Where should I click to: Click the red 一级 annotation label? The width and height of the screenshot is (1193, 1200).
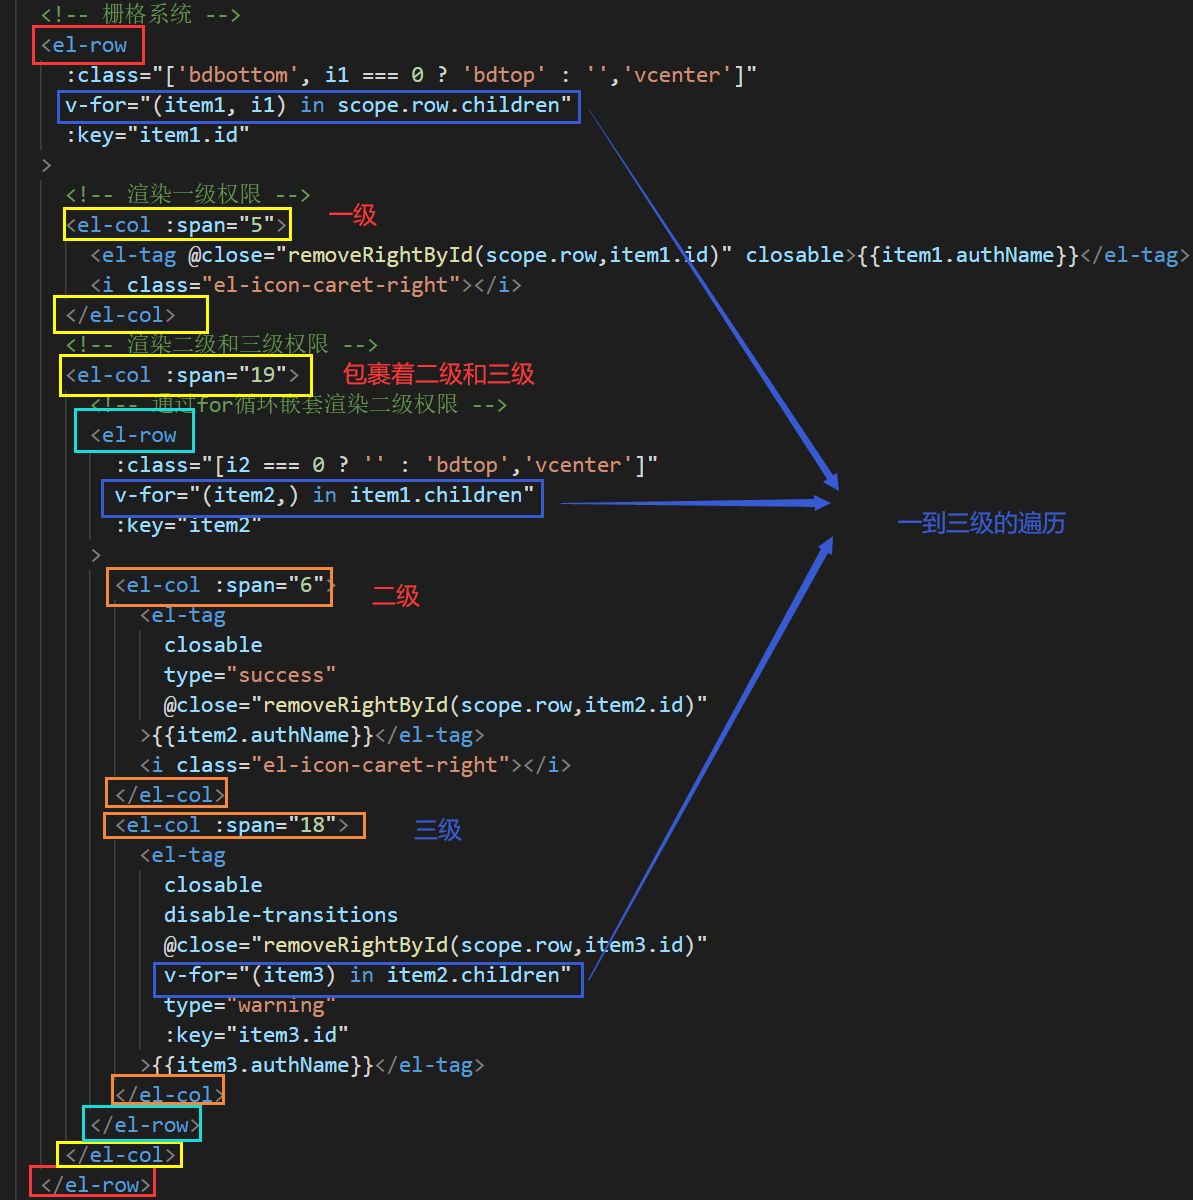click(x=352, y=215)
